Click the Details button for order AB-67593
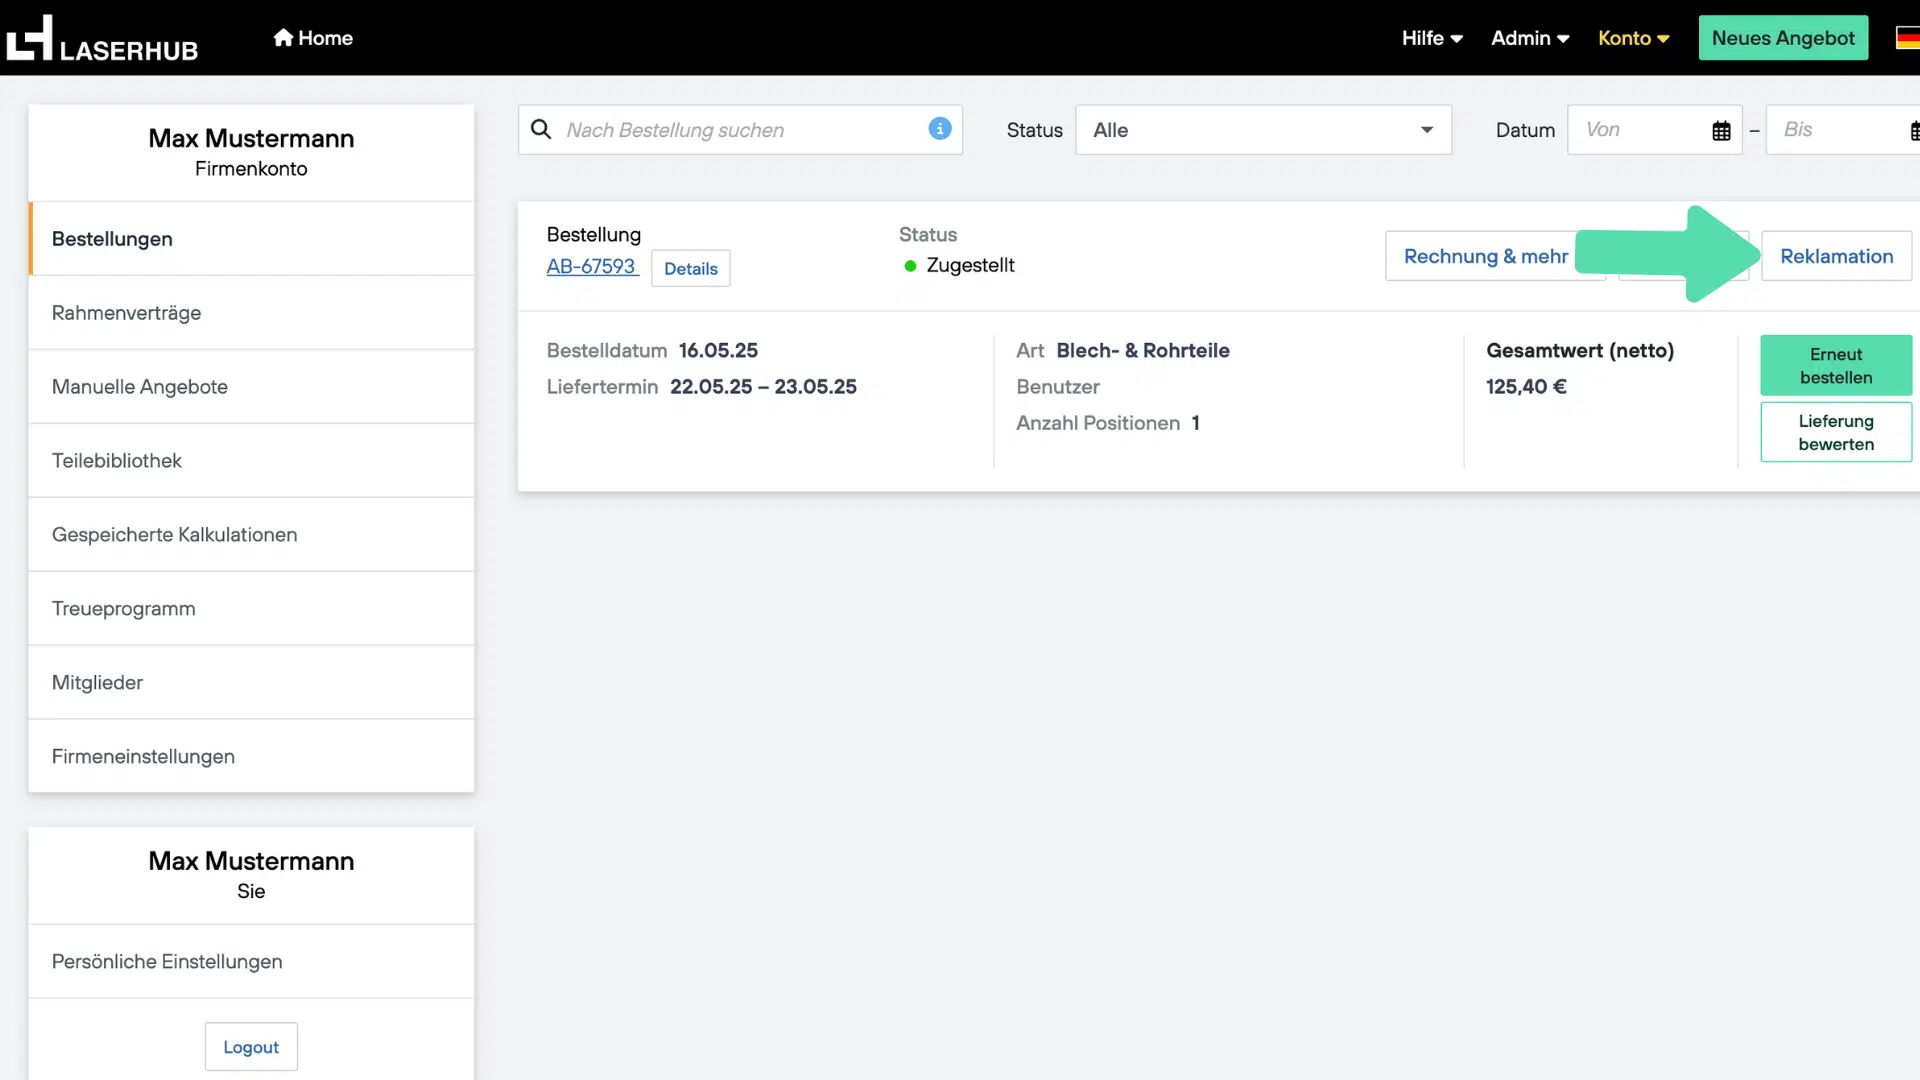Screen dimensions: 1920x1080 (x=691, y=268)
